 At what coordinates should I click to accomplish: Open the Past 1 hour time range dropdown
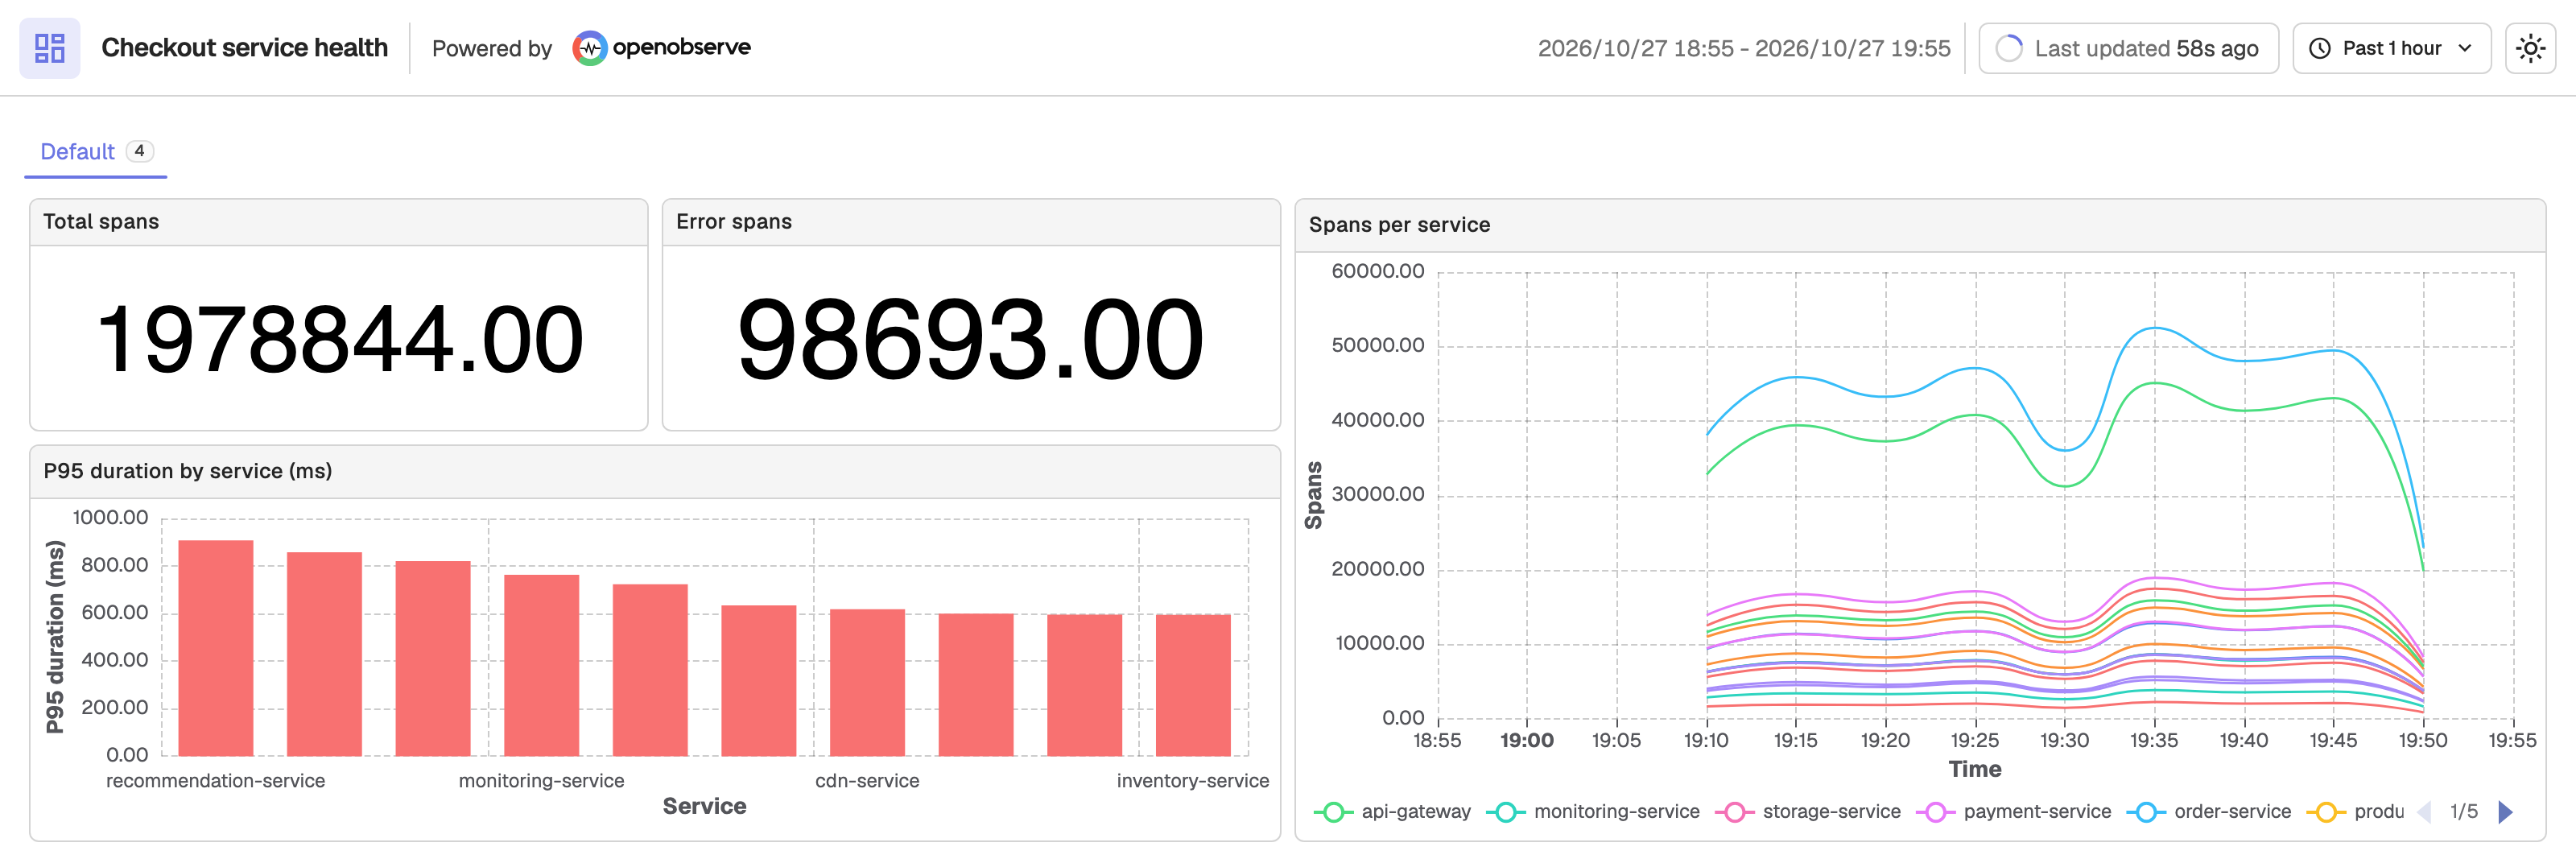pos(2391,48)
